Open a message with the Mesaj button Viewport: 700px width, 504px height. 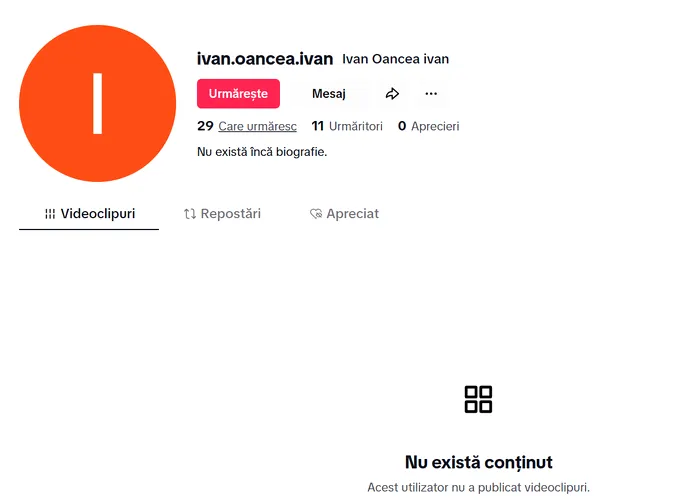(x=328, y=94)
